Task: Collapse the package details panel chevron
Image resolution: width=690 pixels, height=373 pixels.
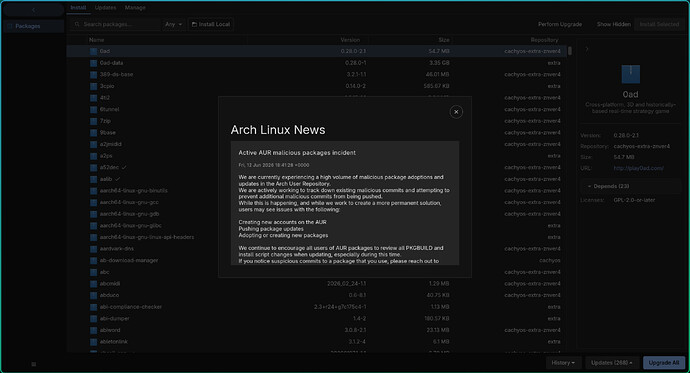Action: click(587, 49)
